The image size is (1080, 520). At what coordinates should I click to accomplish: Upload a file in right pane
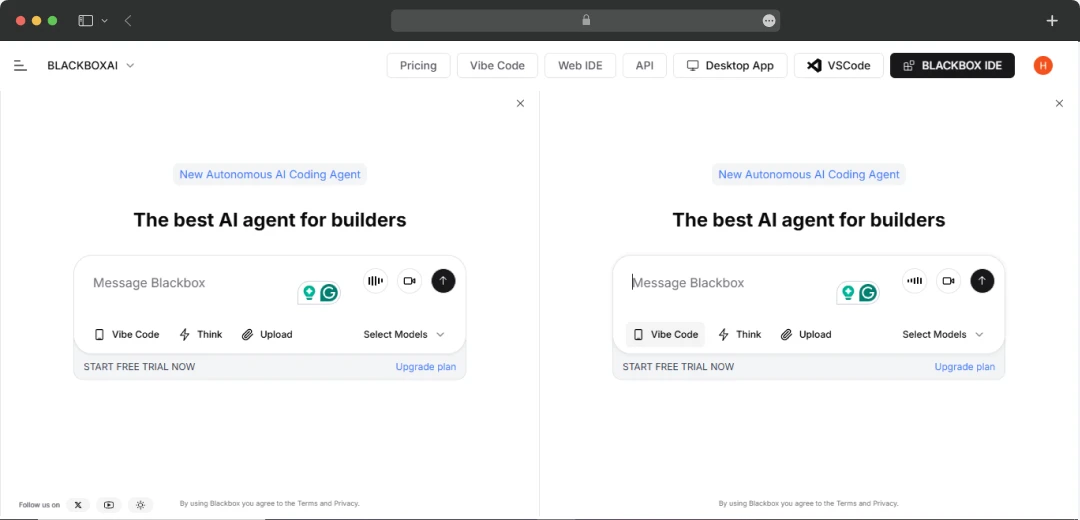806,335
